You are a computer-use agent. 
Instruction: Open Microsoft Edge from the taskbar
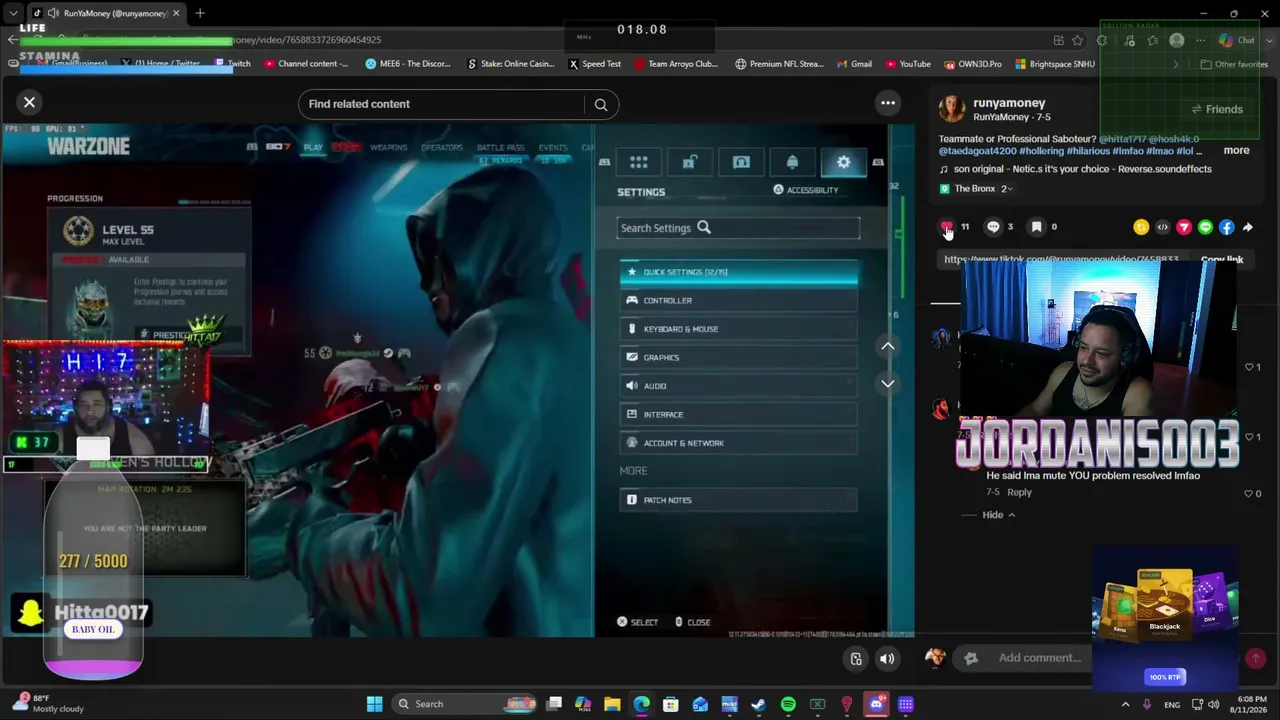click(x=641, y=704)
